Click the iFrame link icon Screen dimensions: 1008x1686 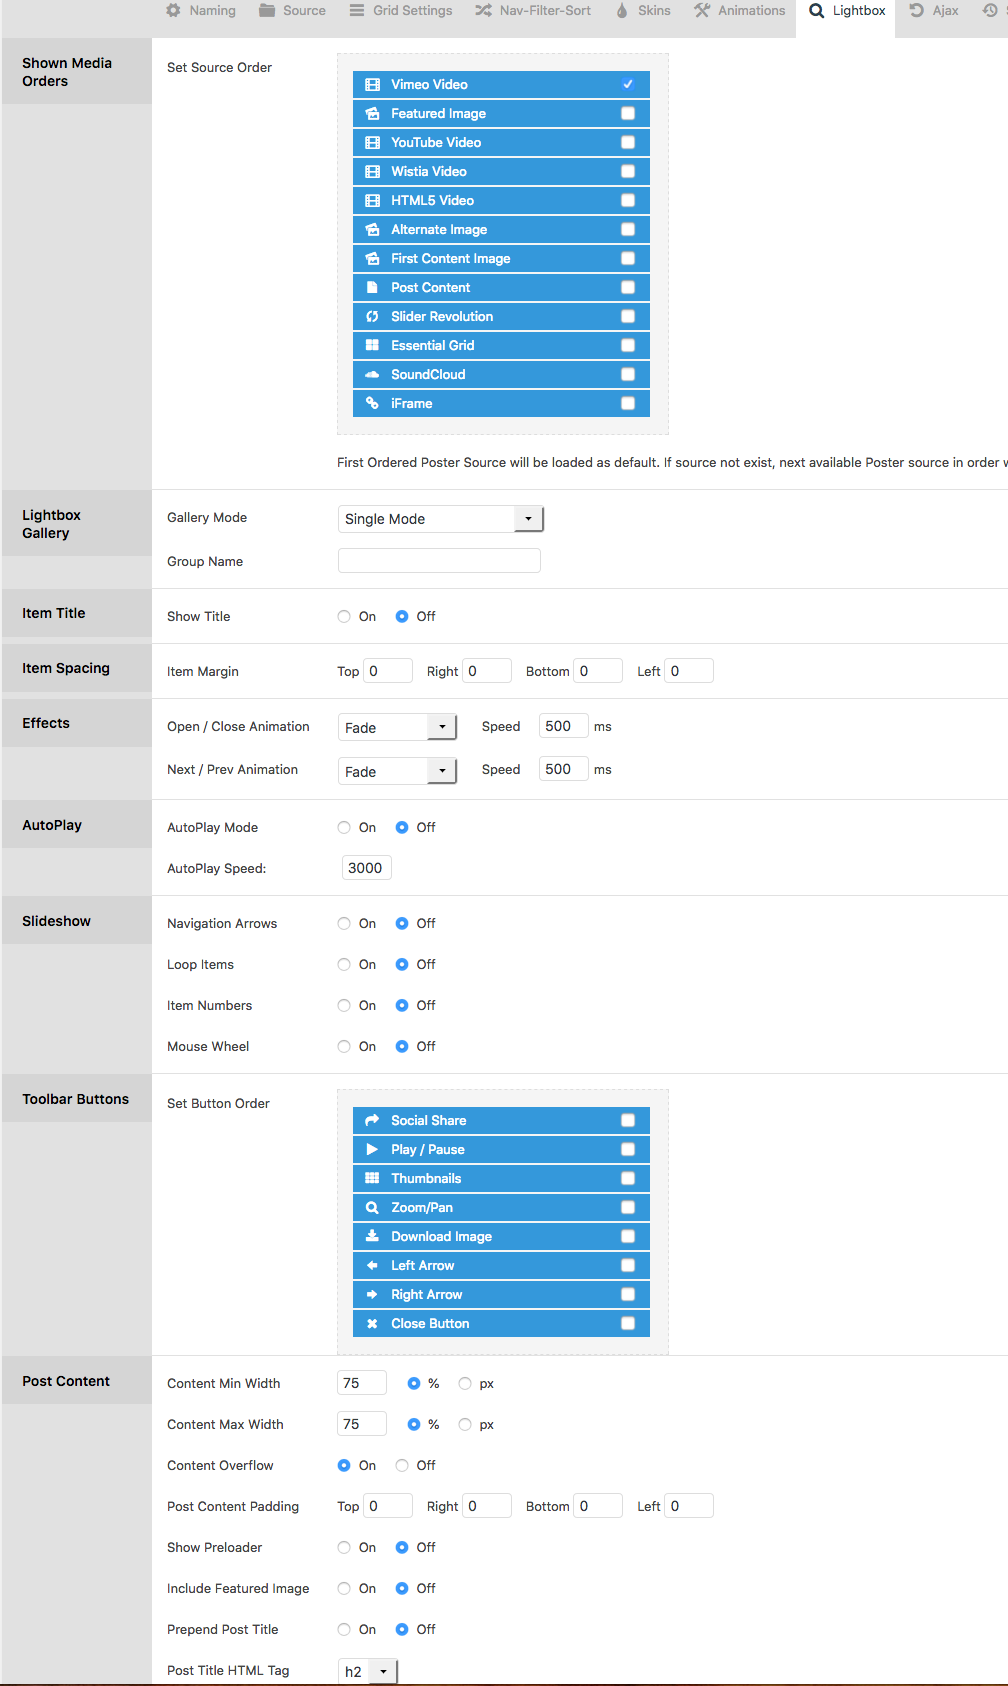click(x=372, y=404)
